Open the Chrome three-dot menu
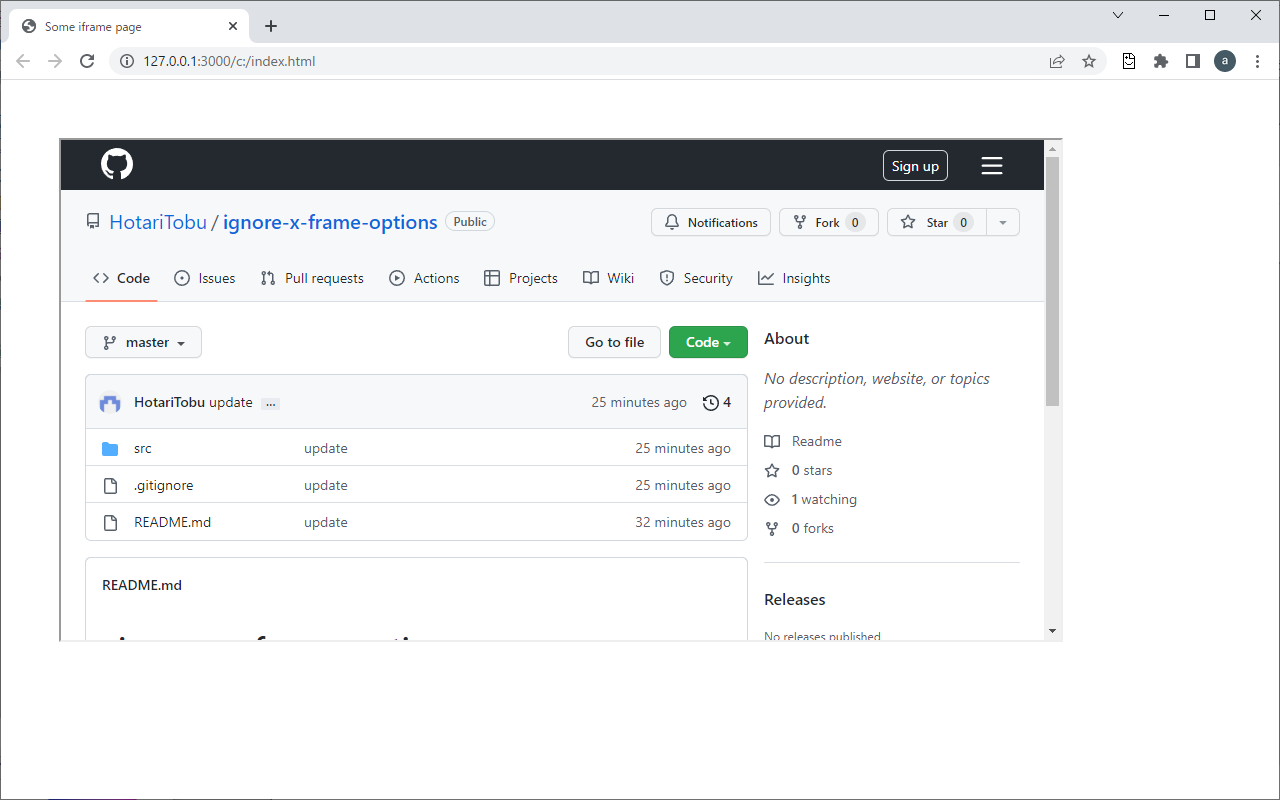The image size is (1280, 800). coord(1257,61)
